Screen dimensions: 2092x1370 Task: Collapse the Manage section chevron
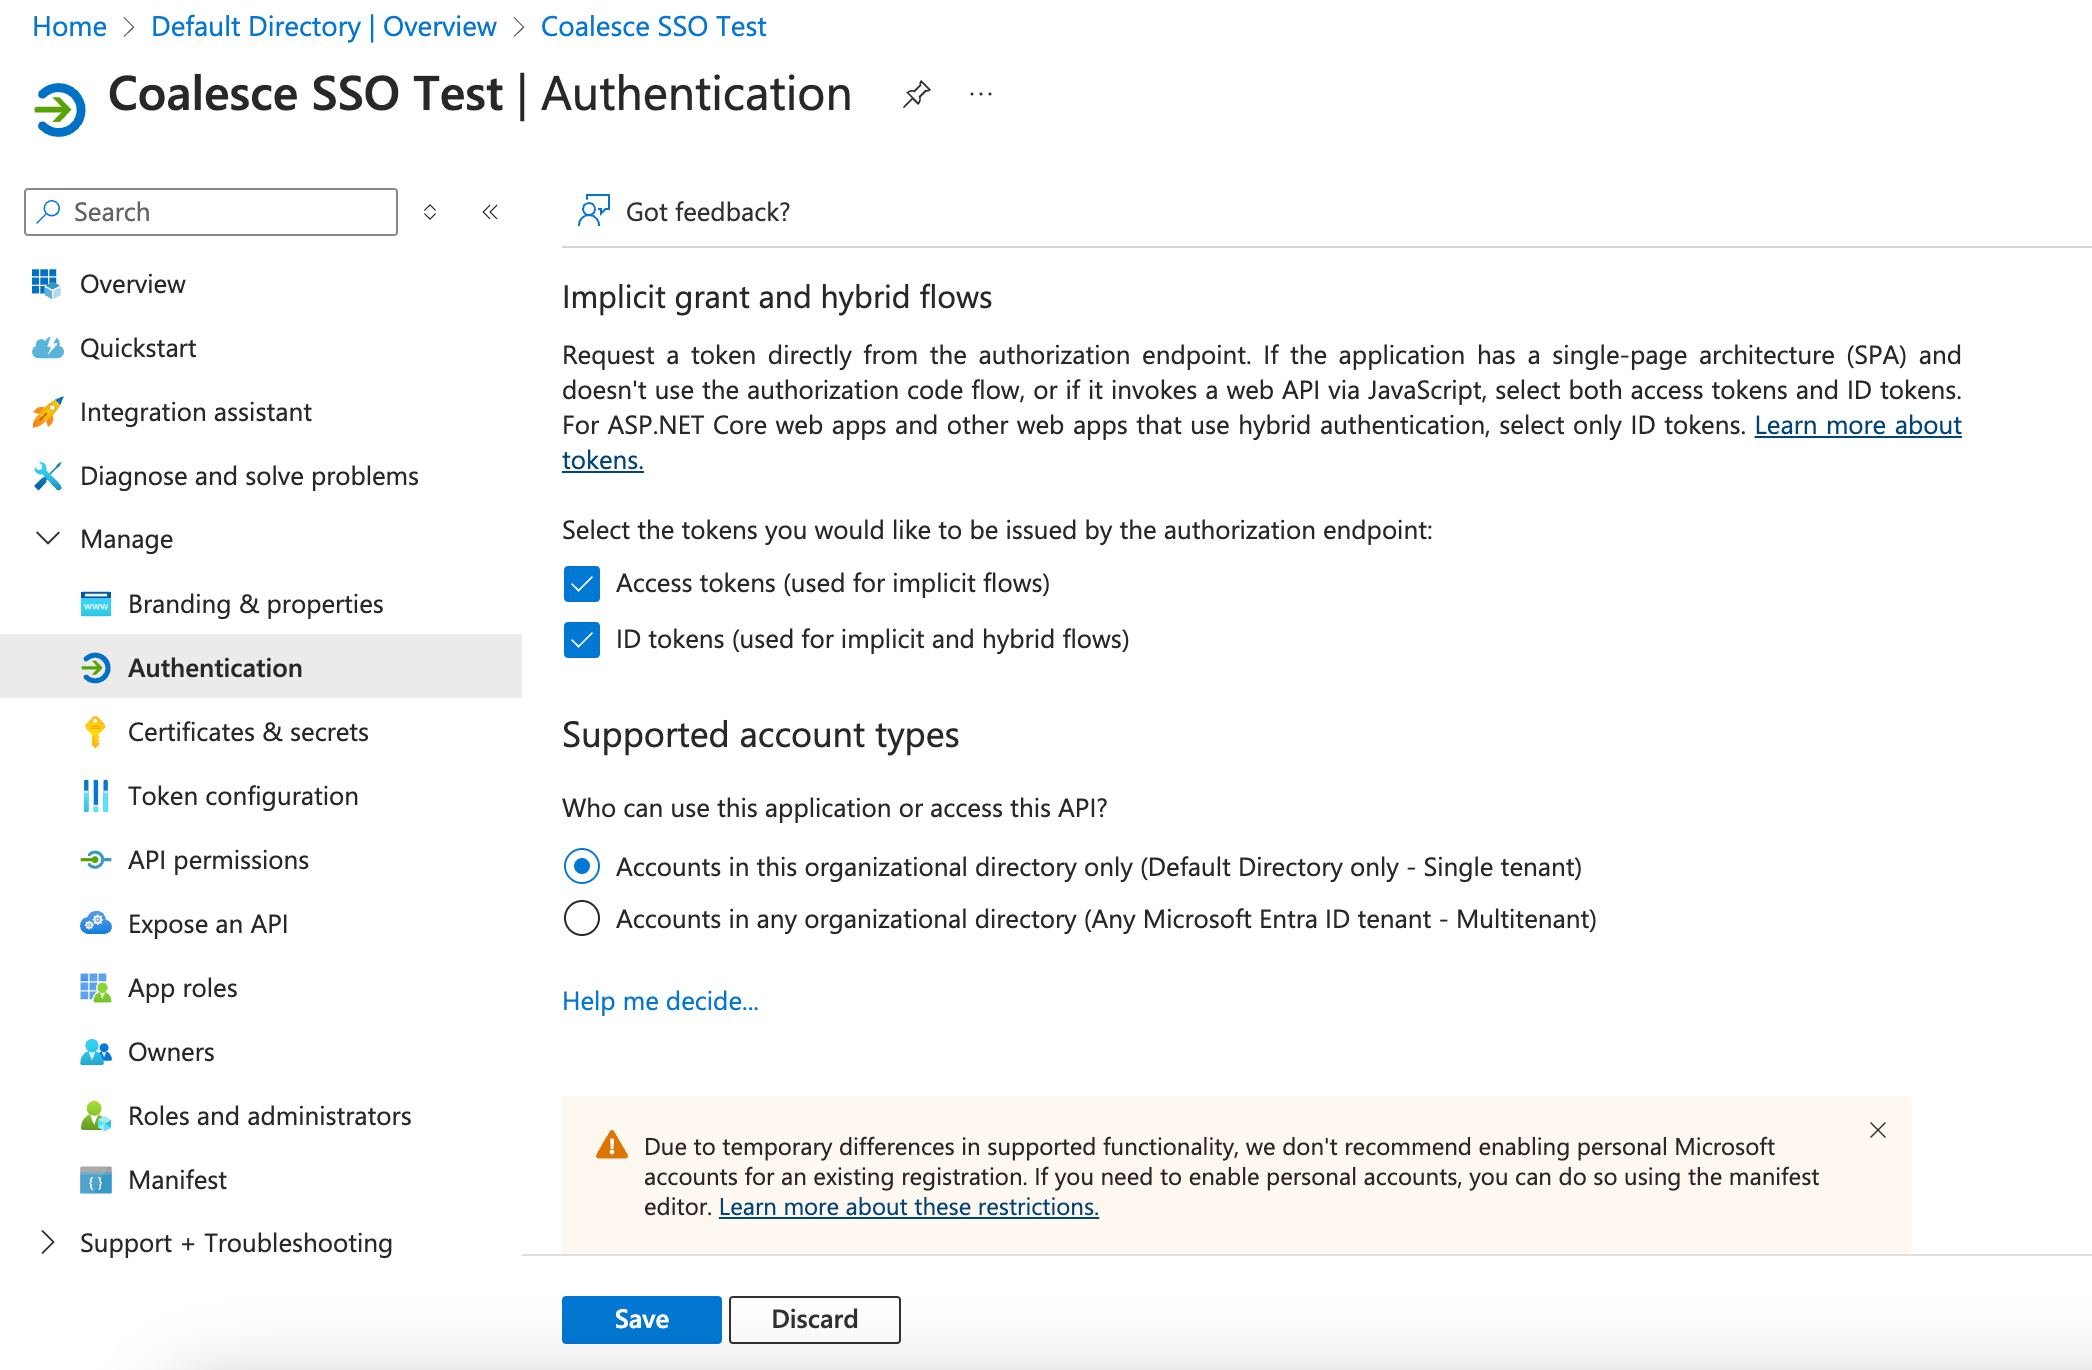[x=47, y=539]
